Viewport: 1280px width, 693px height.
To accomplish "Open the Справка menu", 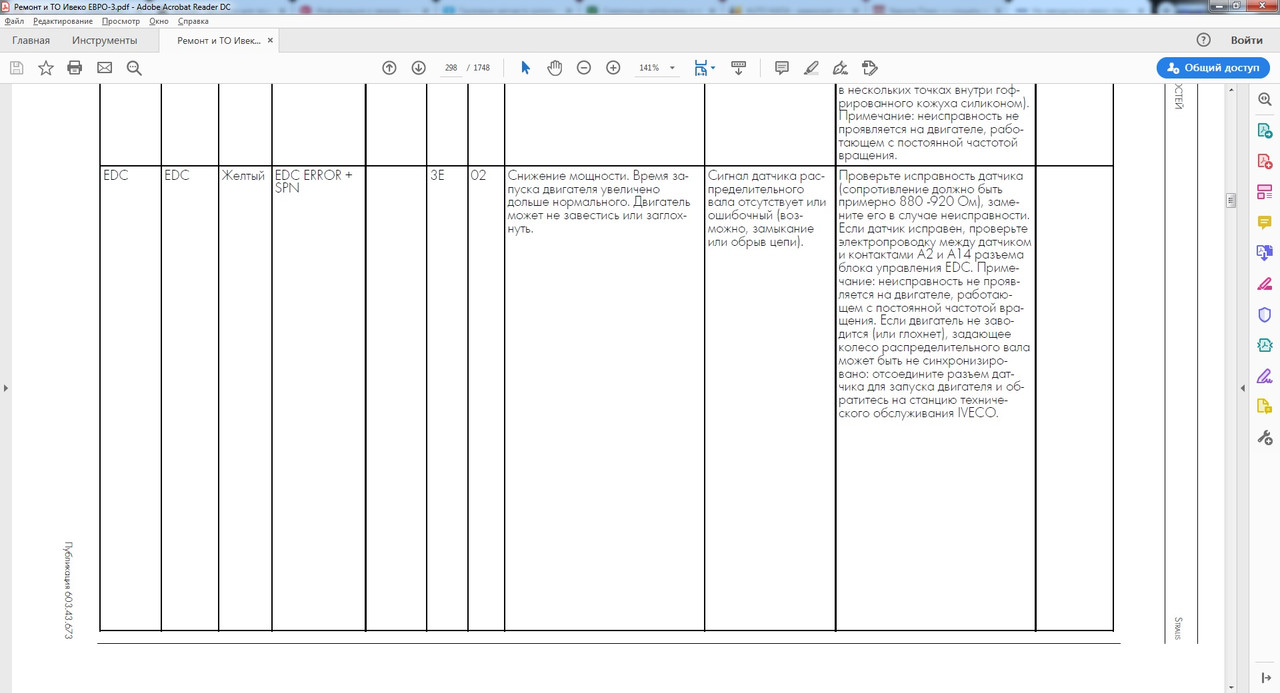I will click(x=193, y=20).
